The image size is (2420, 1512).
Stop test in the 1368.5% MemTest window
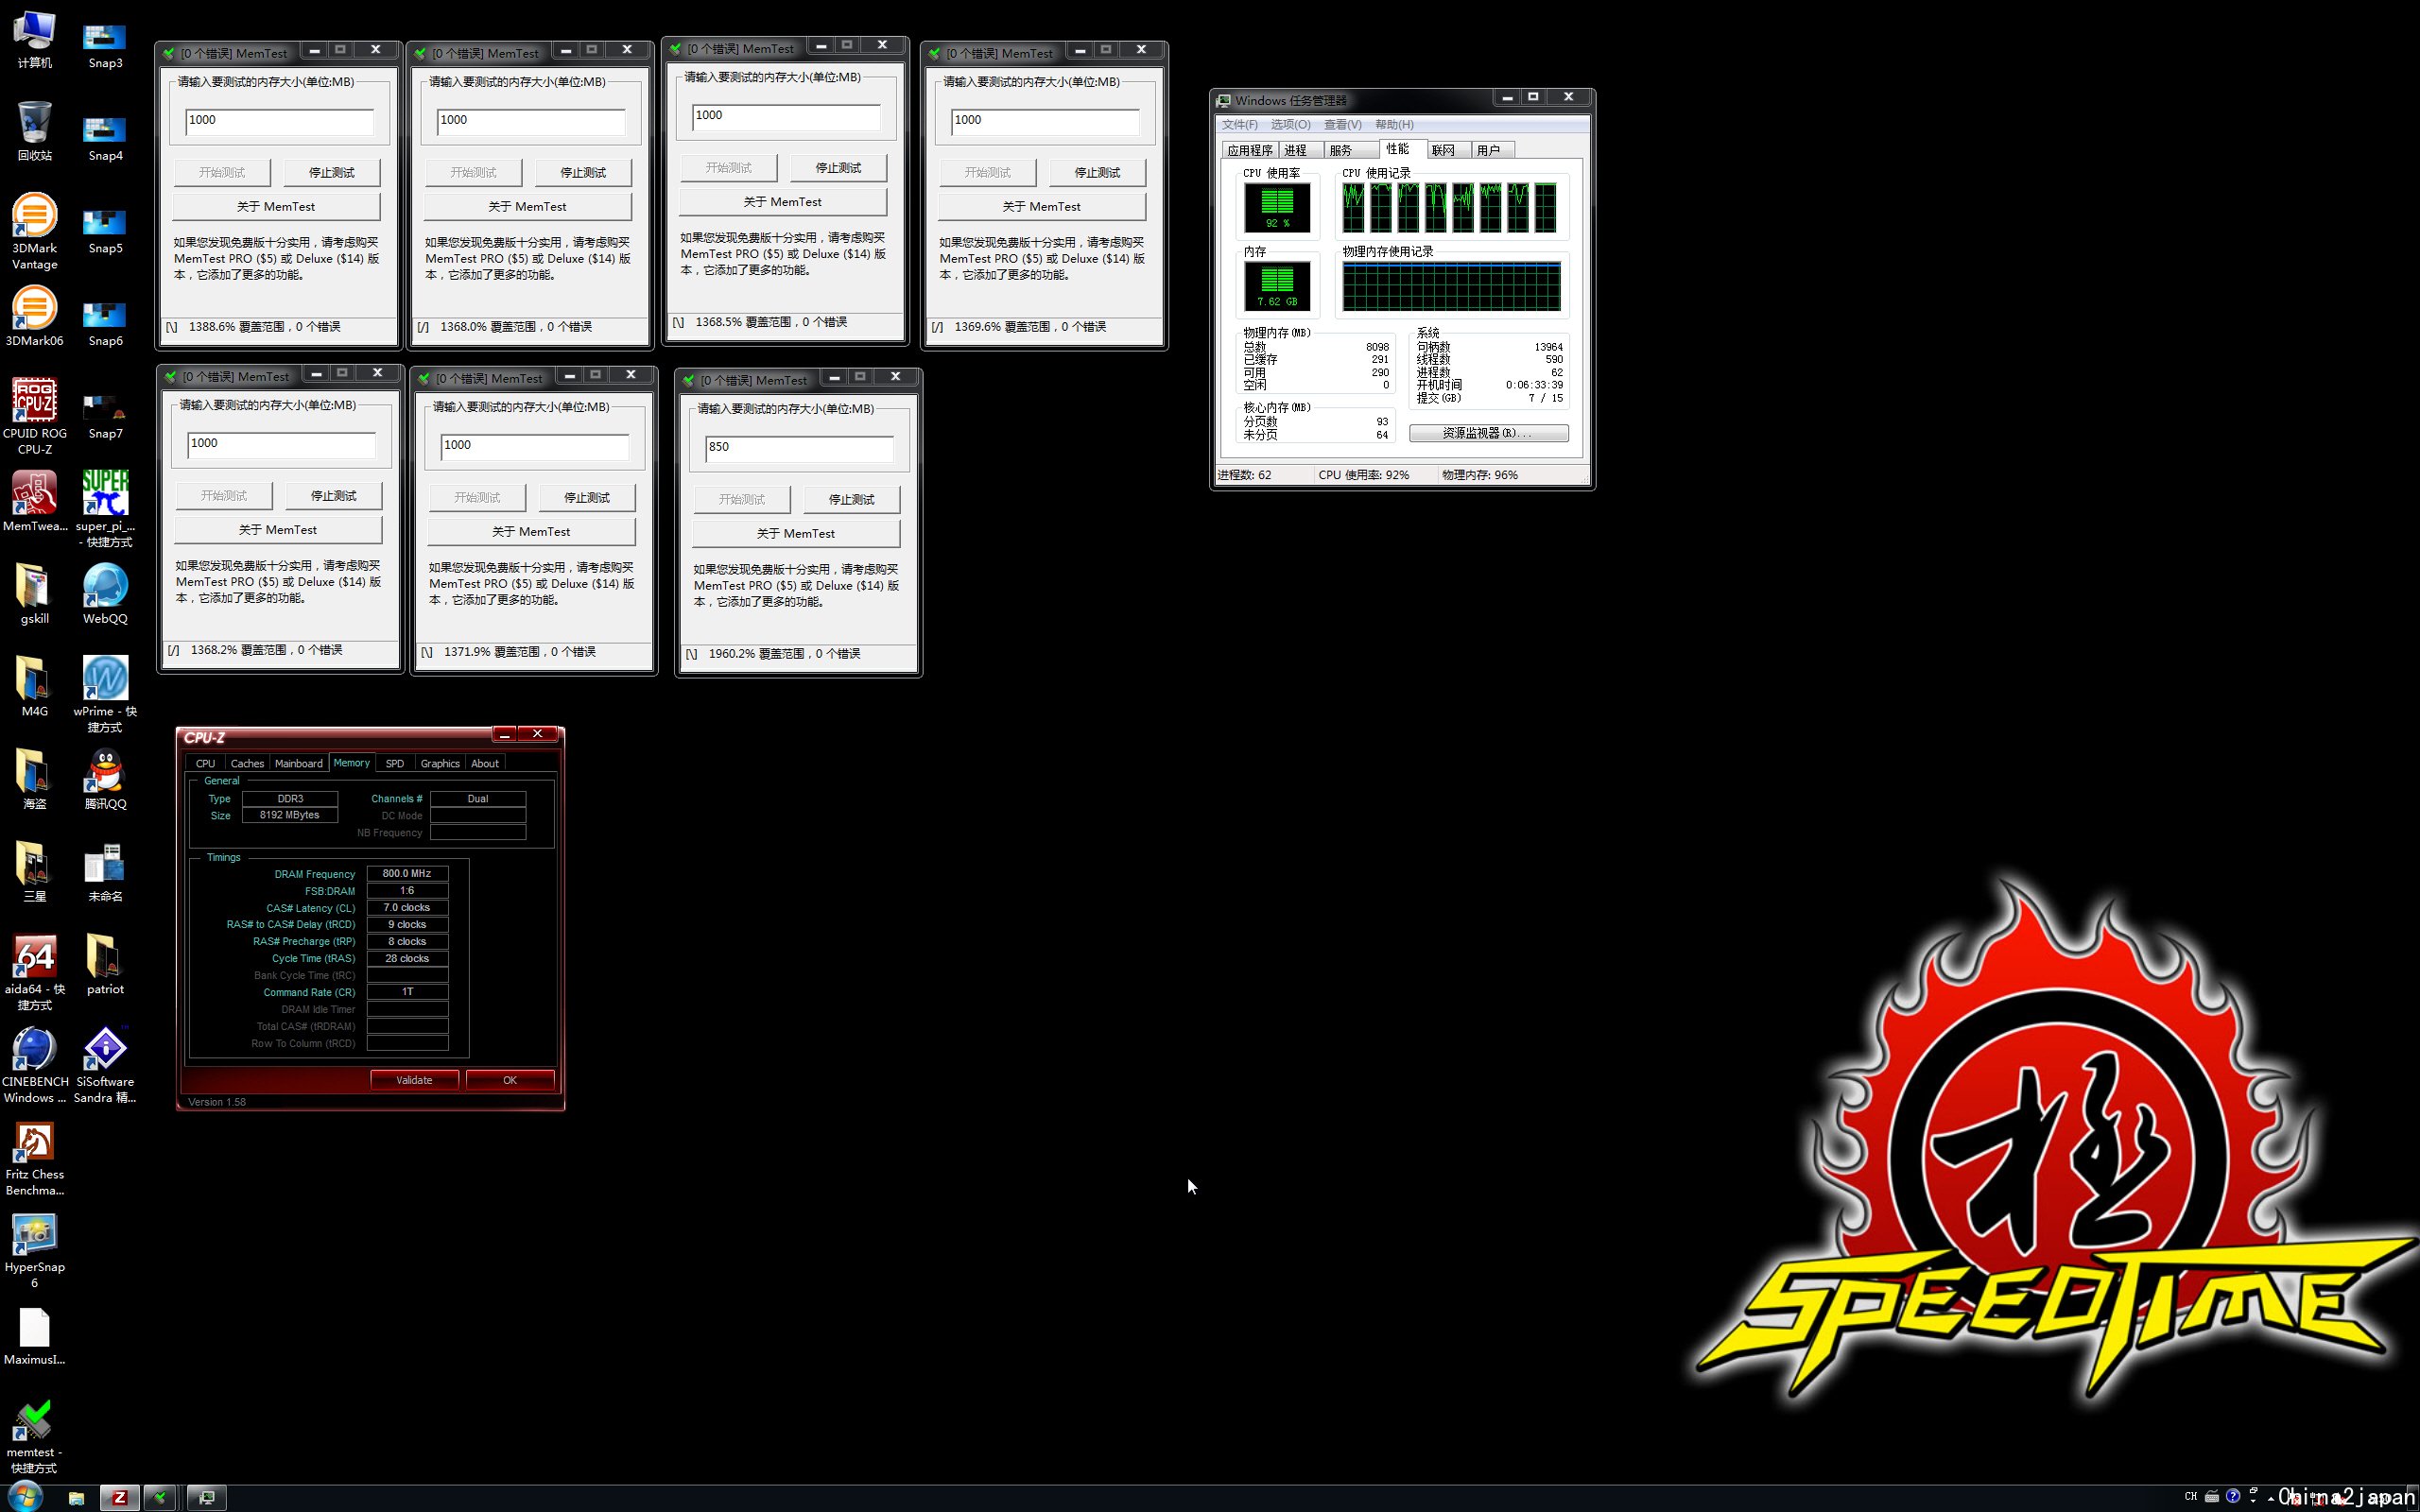[838, 168]
